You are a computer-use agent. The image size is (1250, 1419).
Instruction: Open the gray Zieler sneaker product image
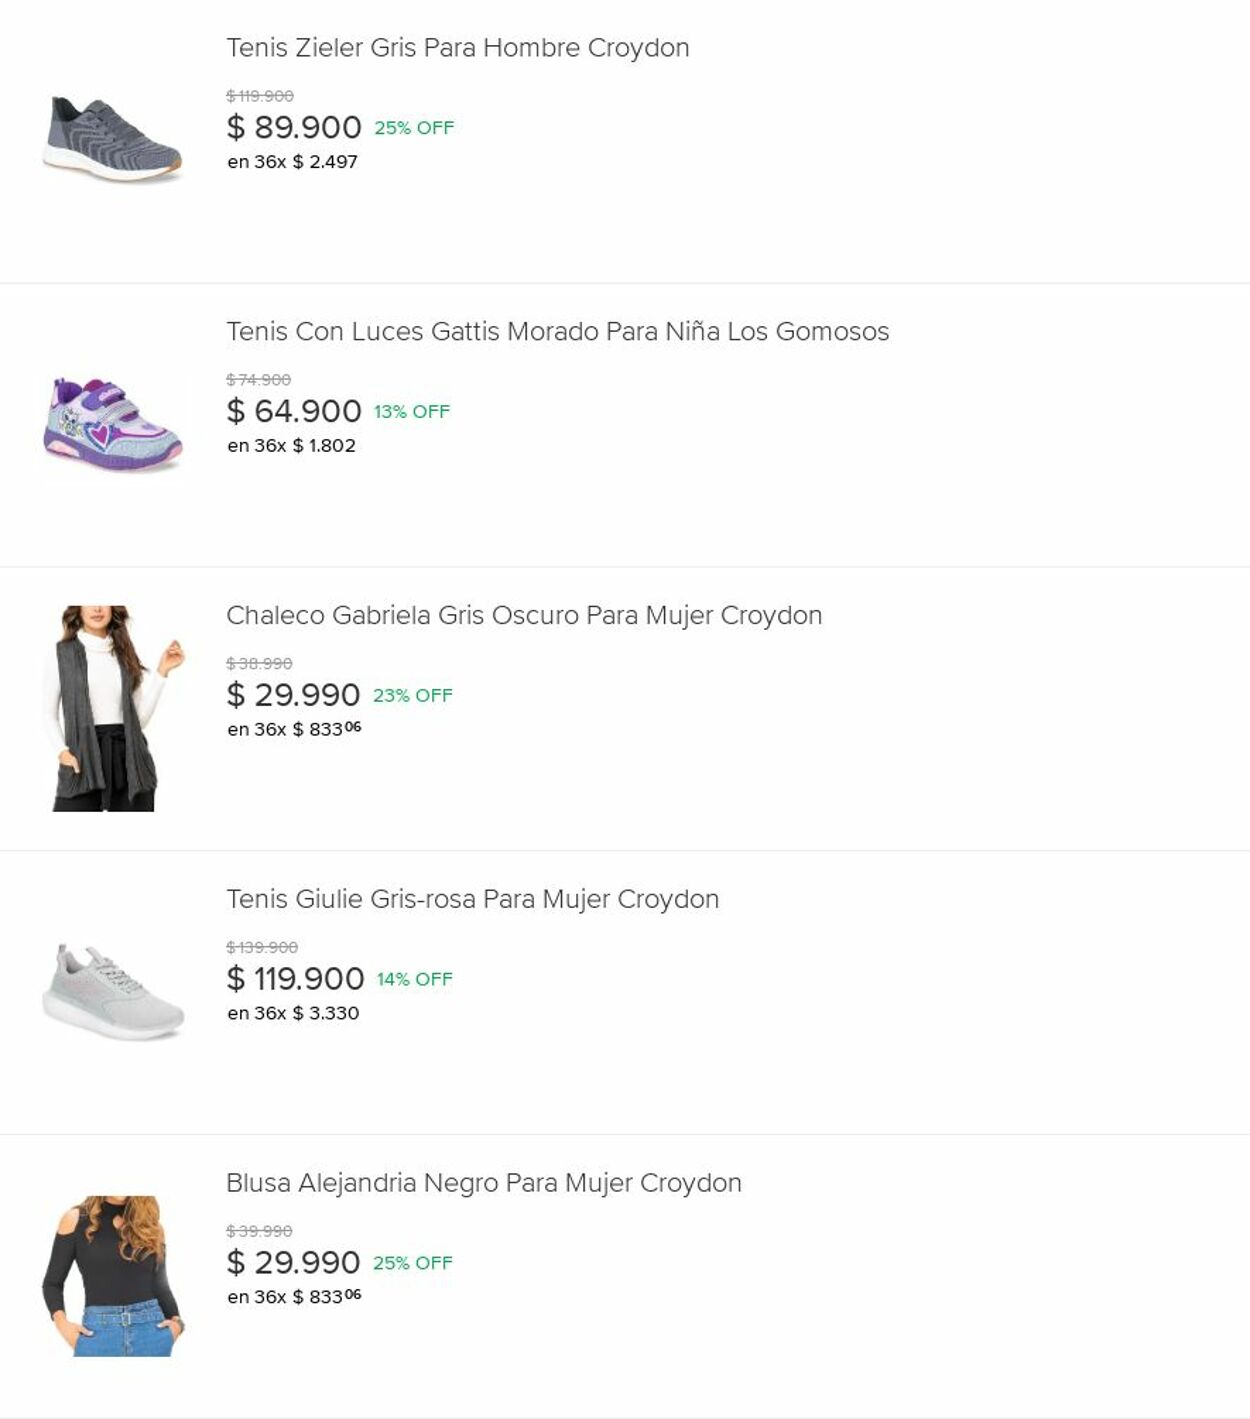pos(113,139)
